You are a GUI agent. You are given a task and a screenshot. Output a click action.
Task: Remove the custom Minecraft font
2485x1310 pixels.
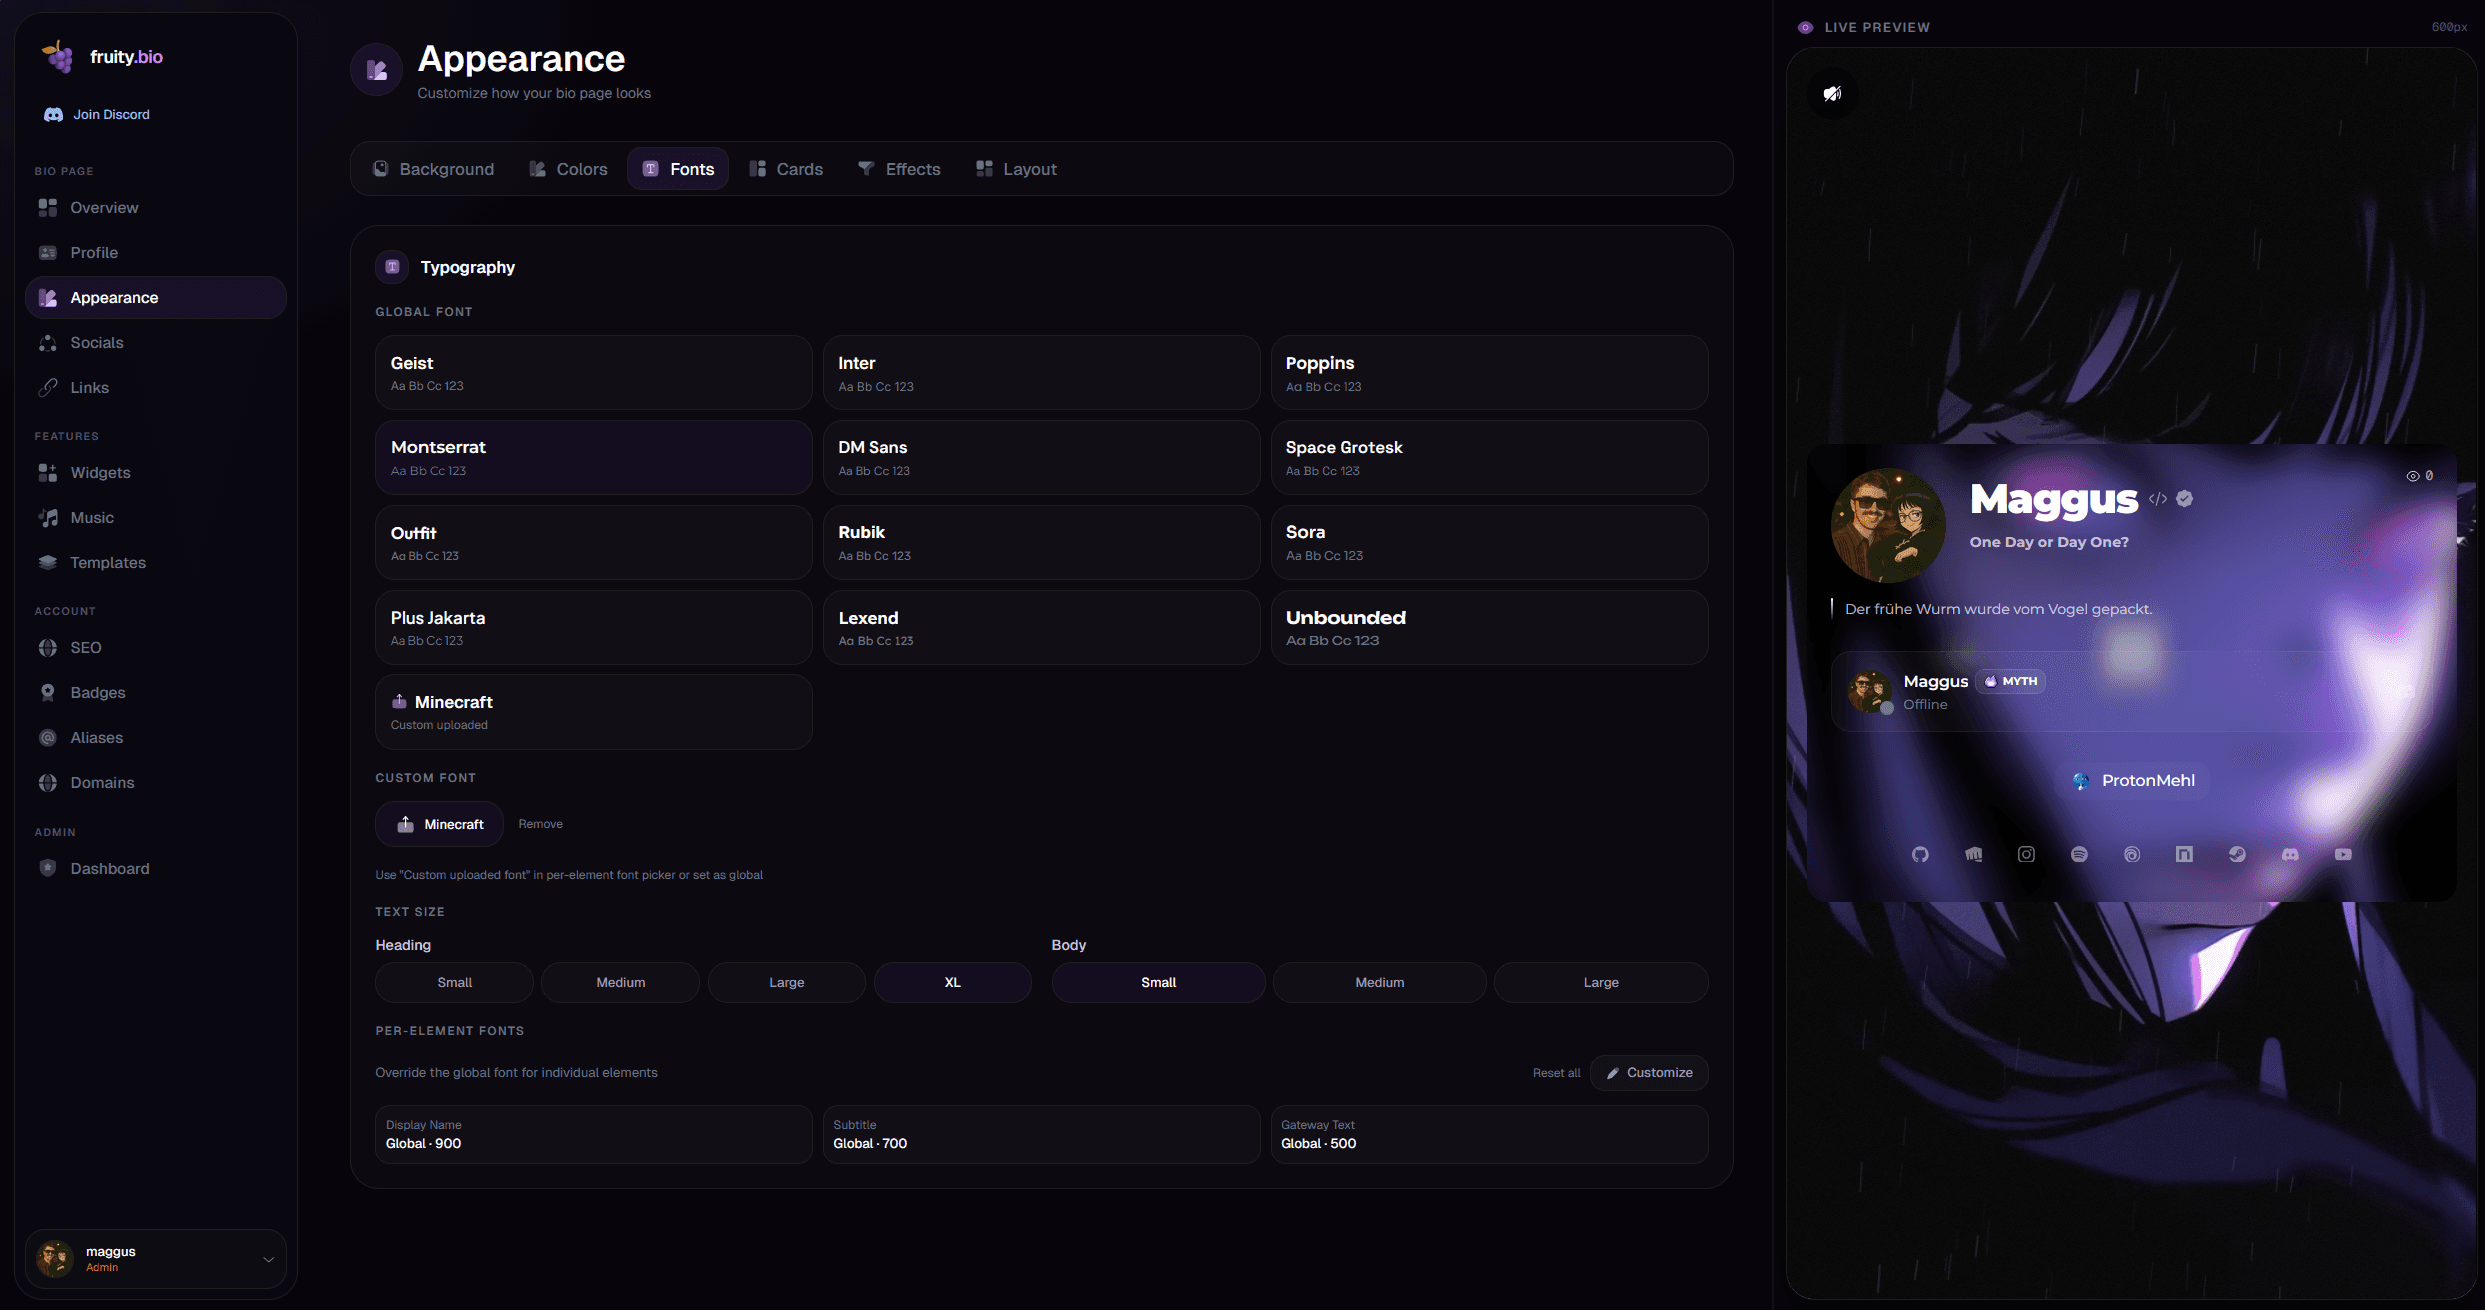[540, 824]
